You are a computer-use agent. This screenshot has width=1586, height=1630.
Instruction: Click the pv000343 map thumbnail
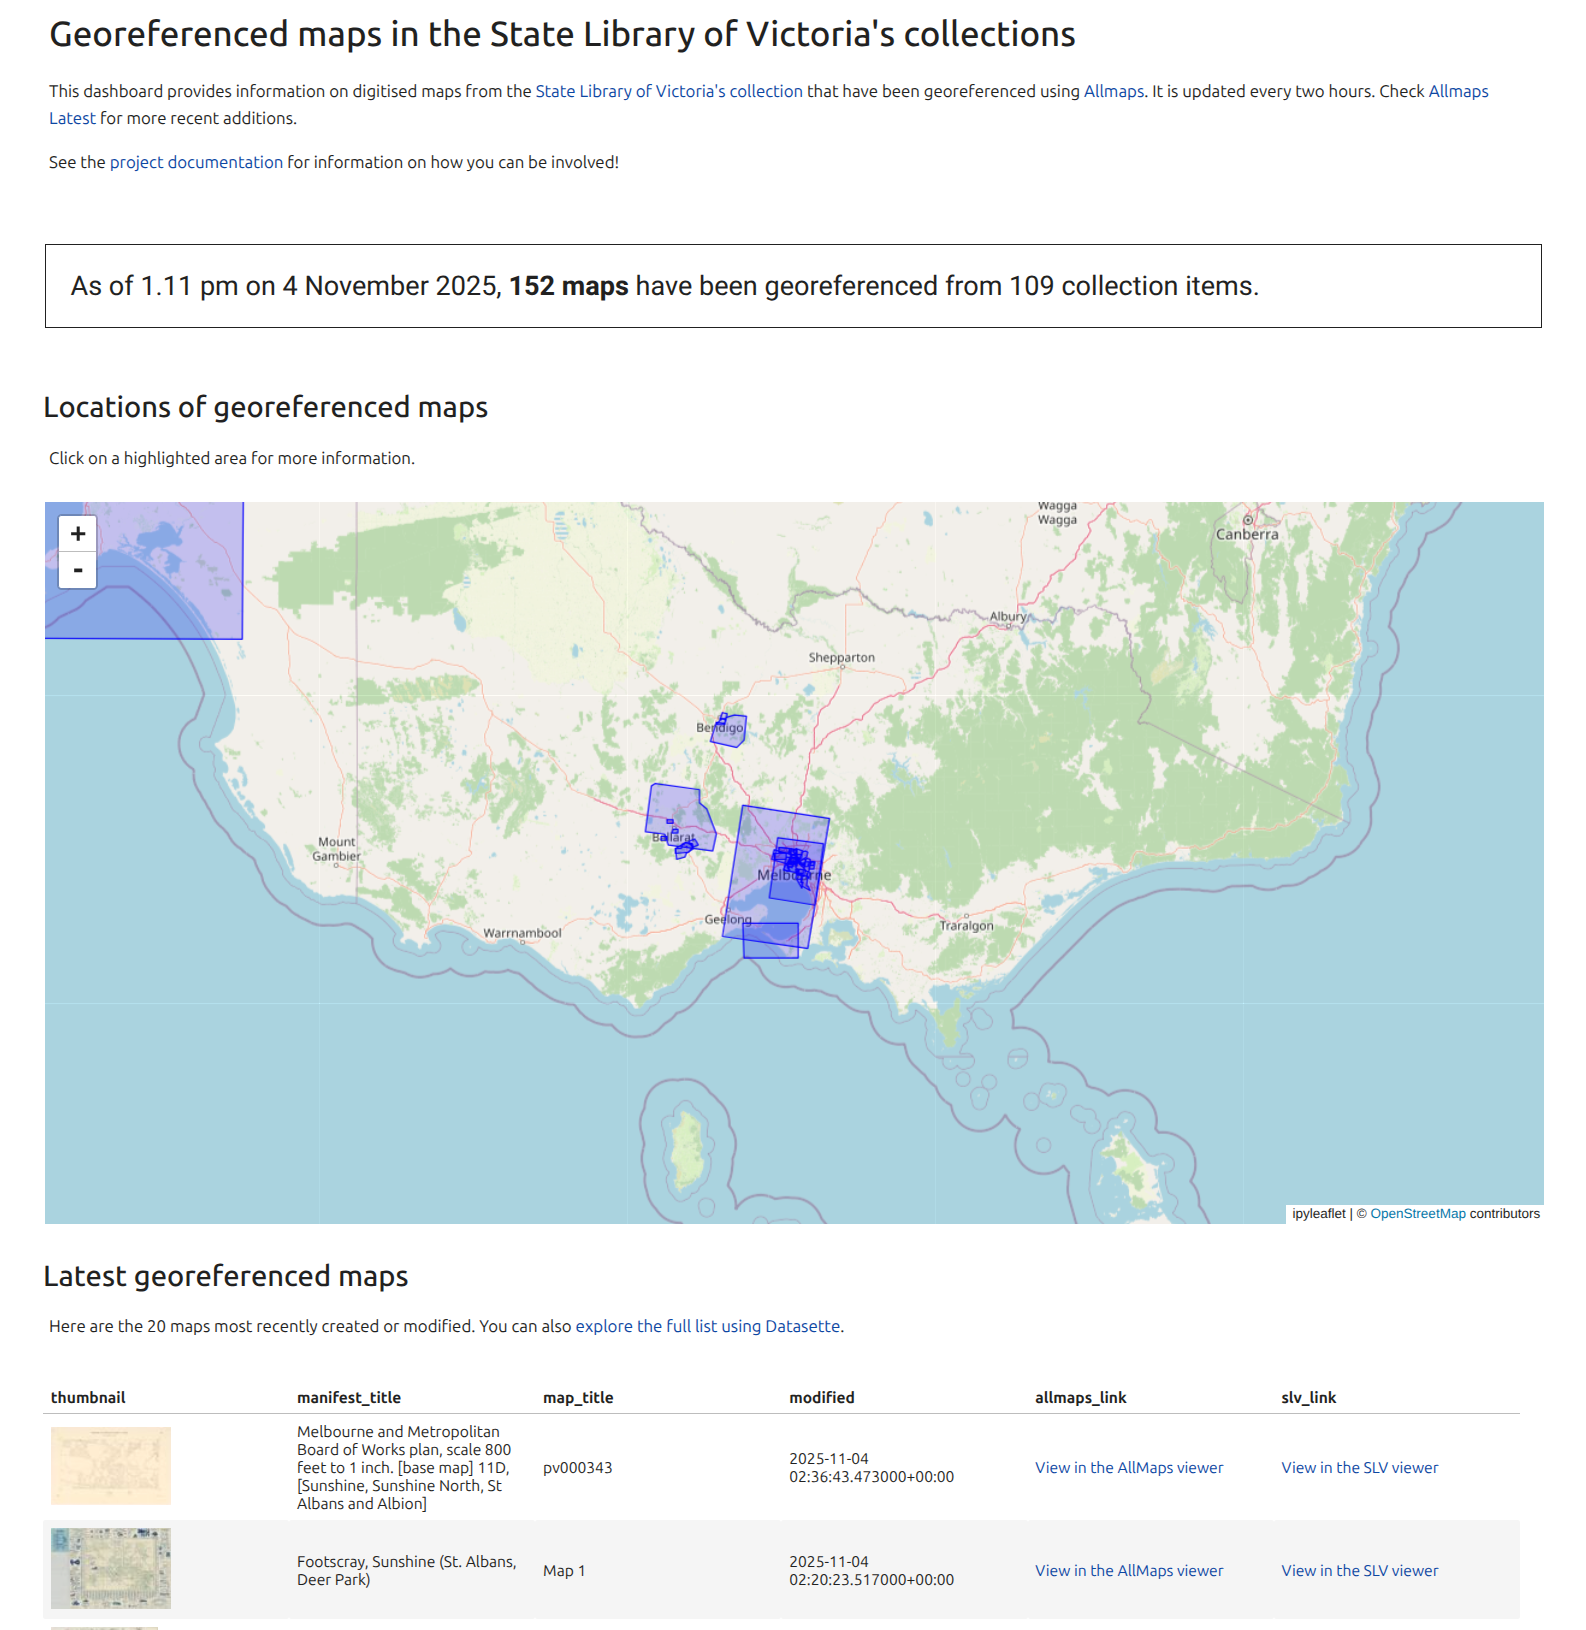click(111, 1466)
